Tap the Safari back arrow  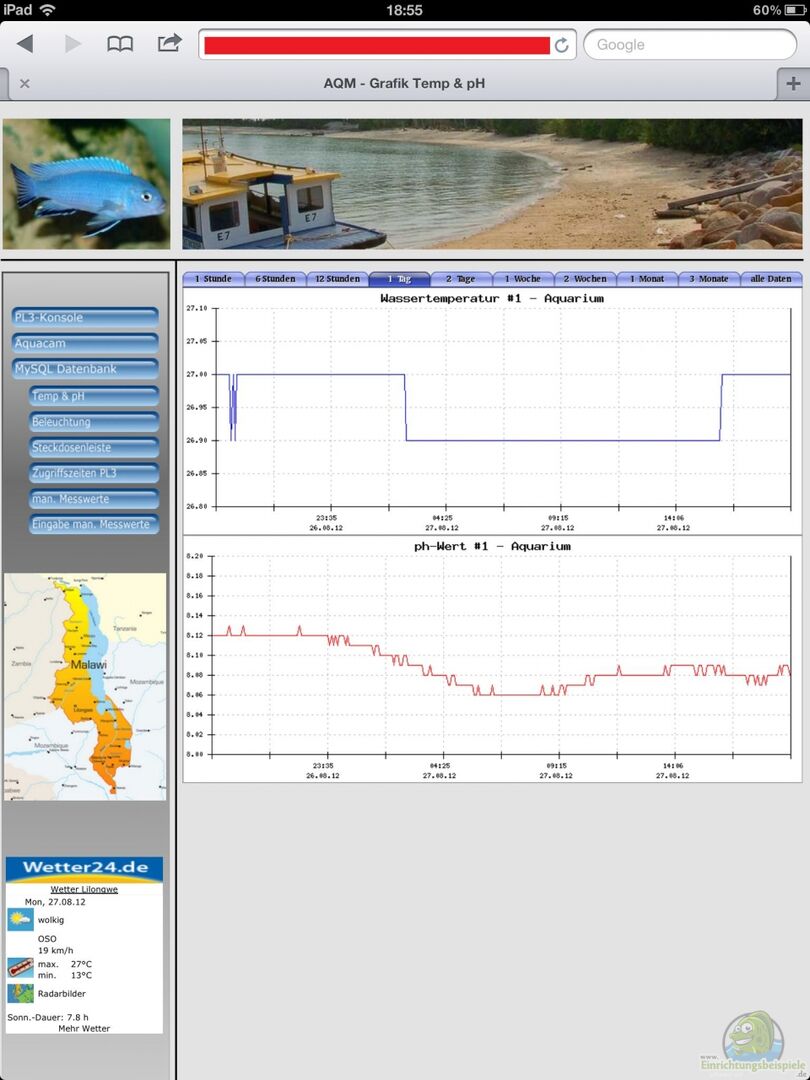pyautogui.click(x=25, y=44)
